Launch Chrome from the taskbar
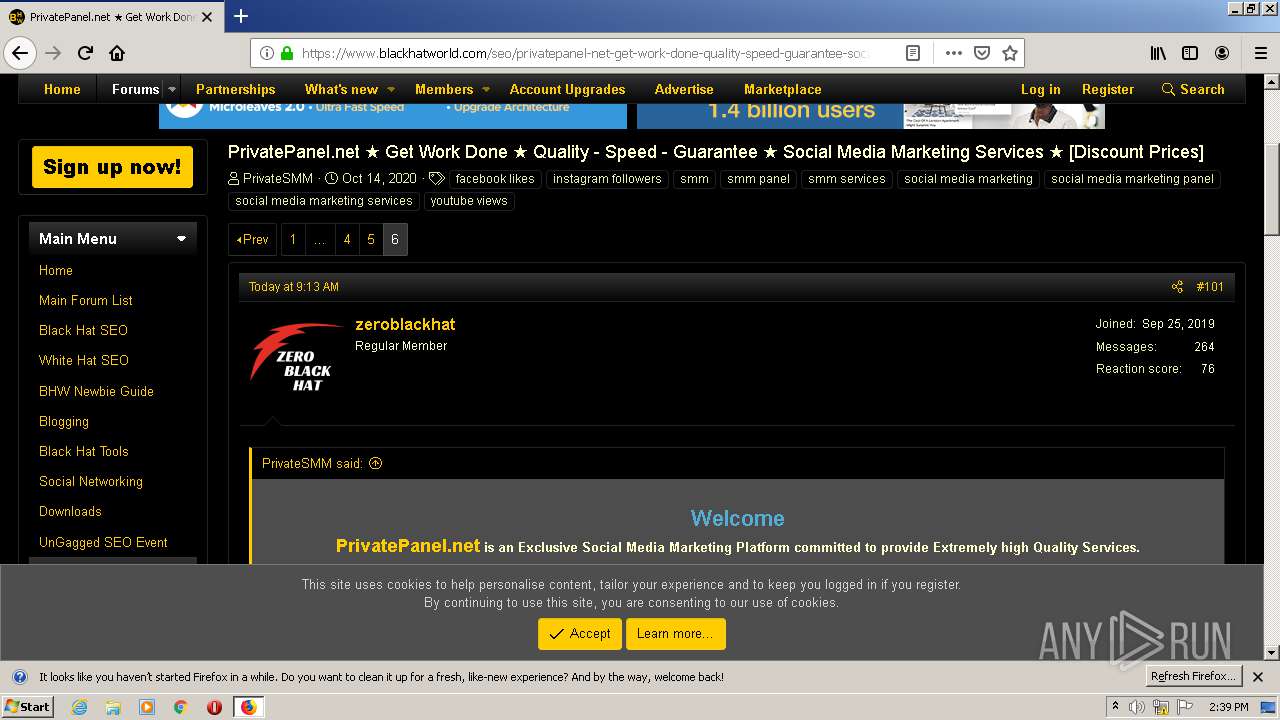The image size is (1280, 720). [x=180, y=707]
